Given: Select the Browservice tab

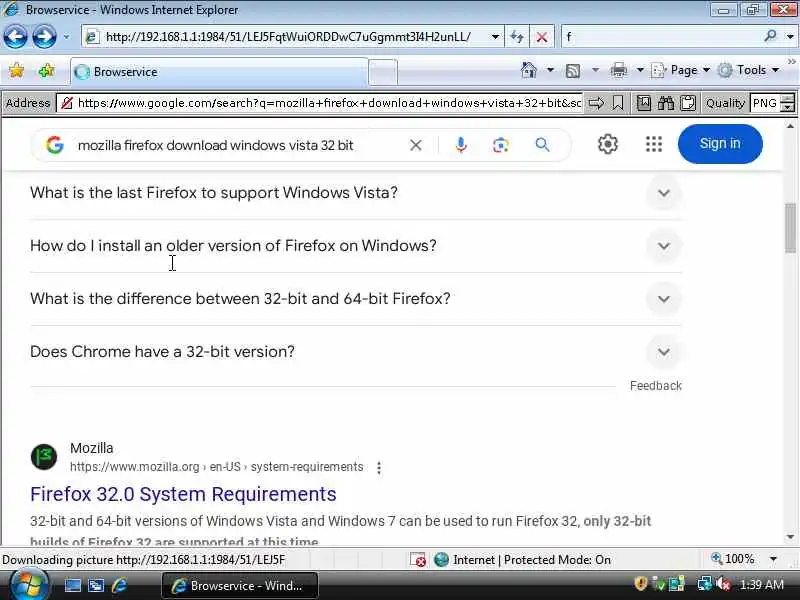Looking at the screenshot, I should point(219,72).
